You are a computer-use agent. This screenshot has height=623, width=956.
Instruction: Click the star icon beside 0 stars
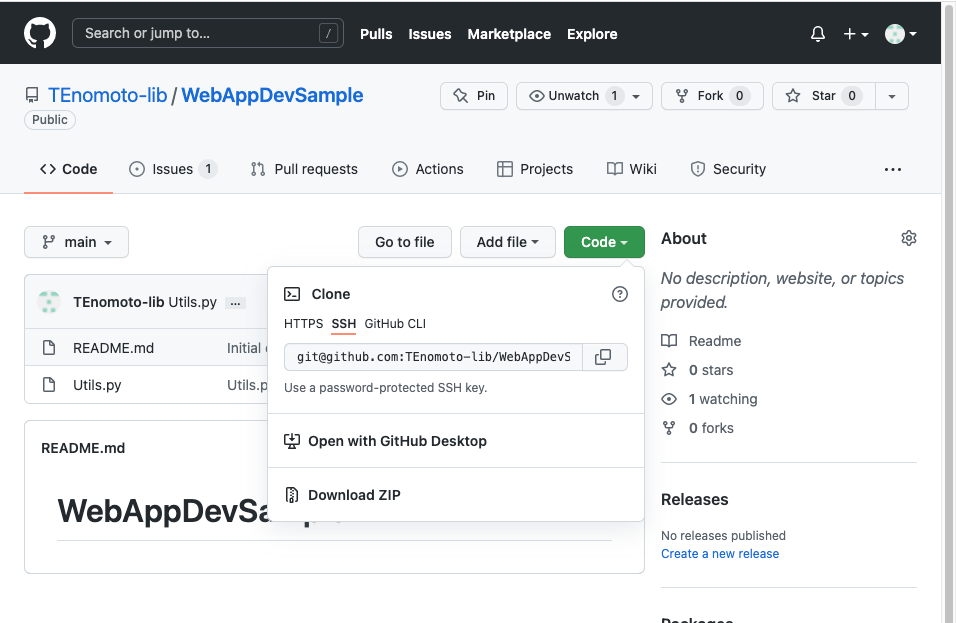[669, 370]
